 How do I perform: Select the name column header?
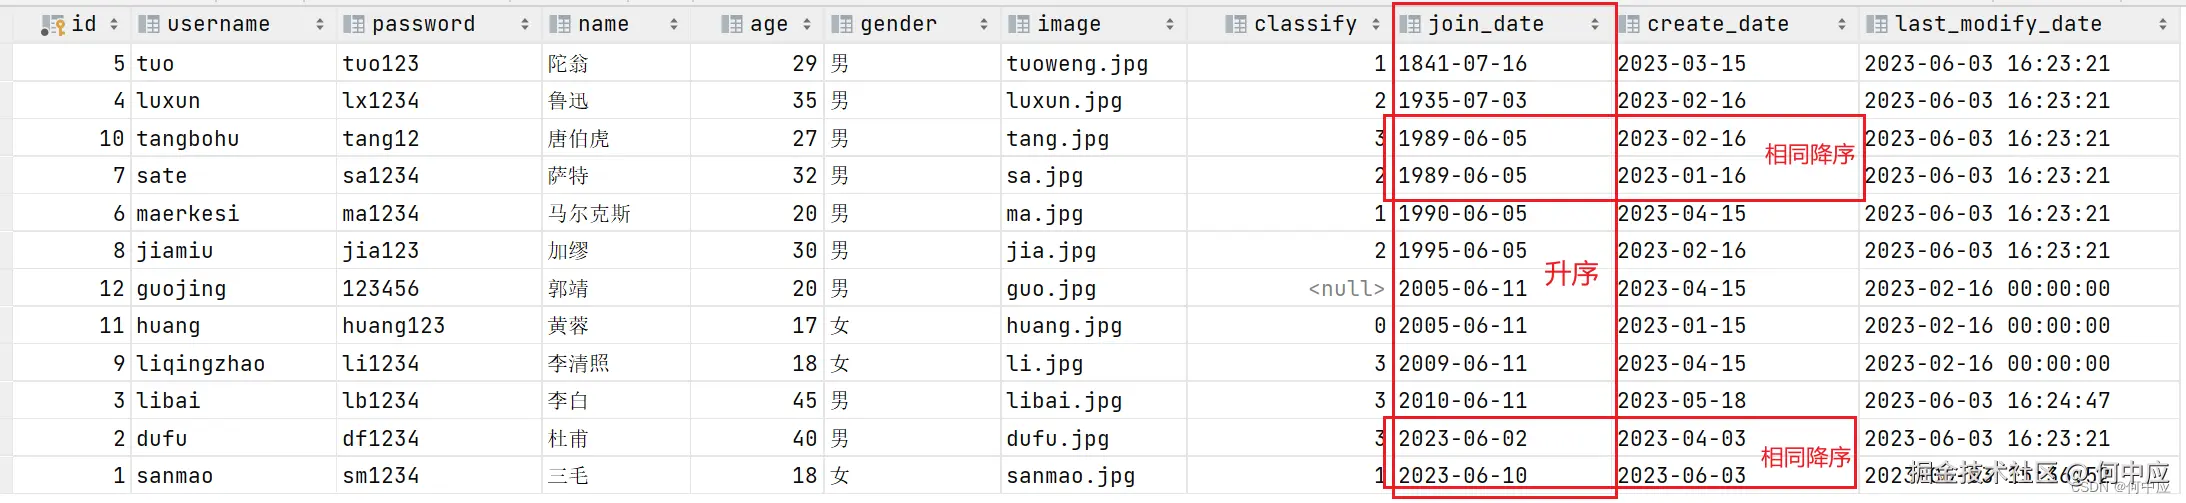tap(616, 24)
